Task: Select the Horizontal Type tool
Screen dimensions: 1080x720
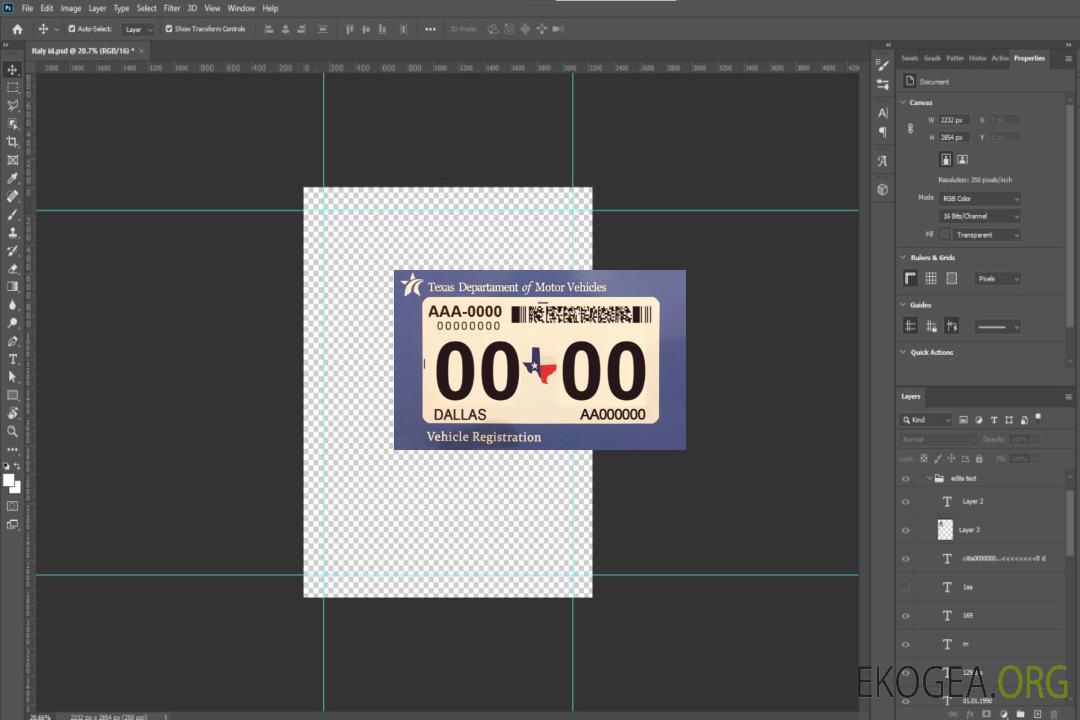Action: click(13, 359)
